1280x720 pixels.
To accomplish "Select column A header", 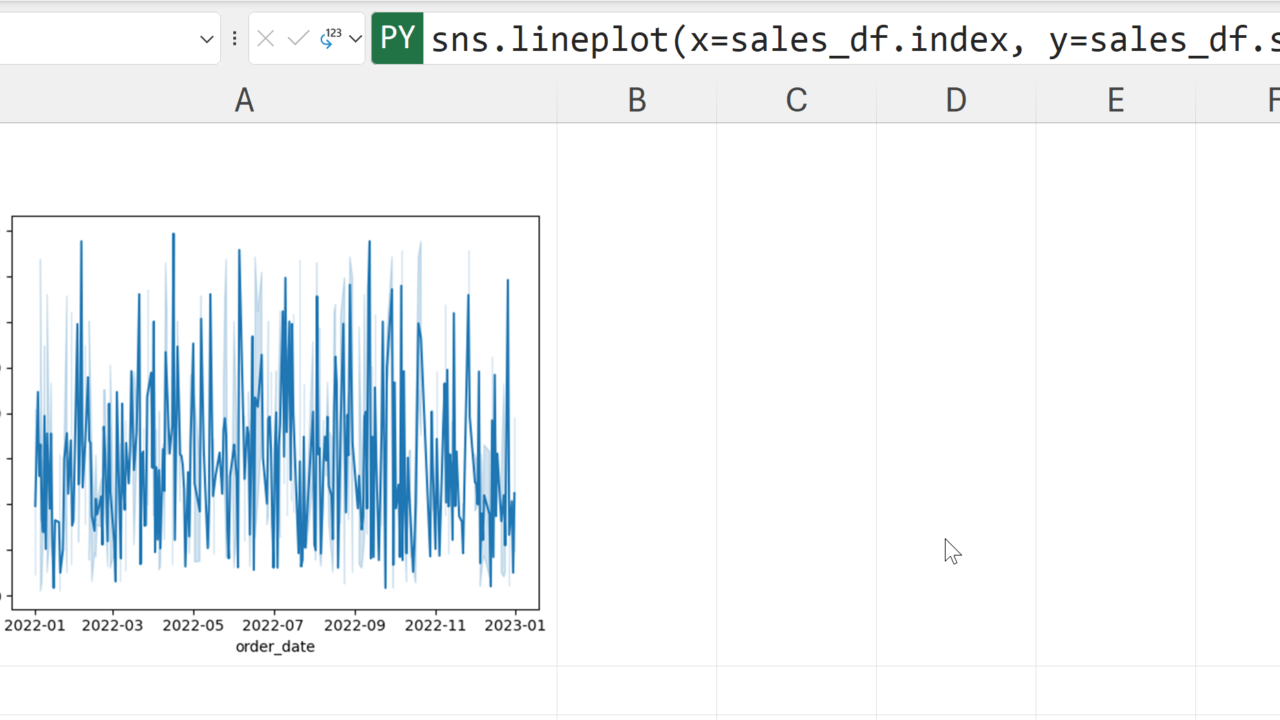I will click(244, 100).
